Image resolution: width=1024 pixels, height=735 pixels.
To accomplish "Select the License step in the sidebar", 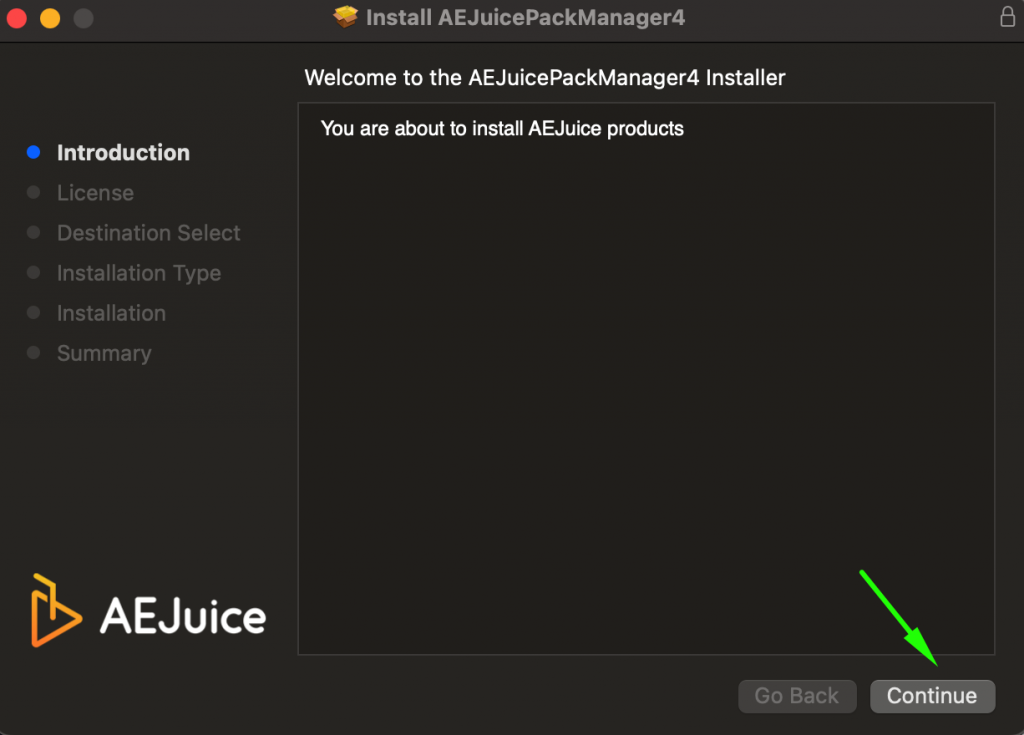I will click(95, 192).
